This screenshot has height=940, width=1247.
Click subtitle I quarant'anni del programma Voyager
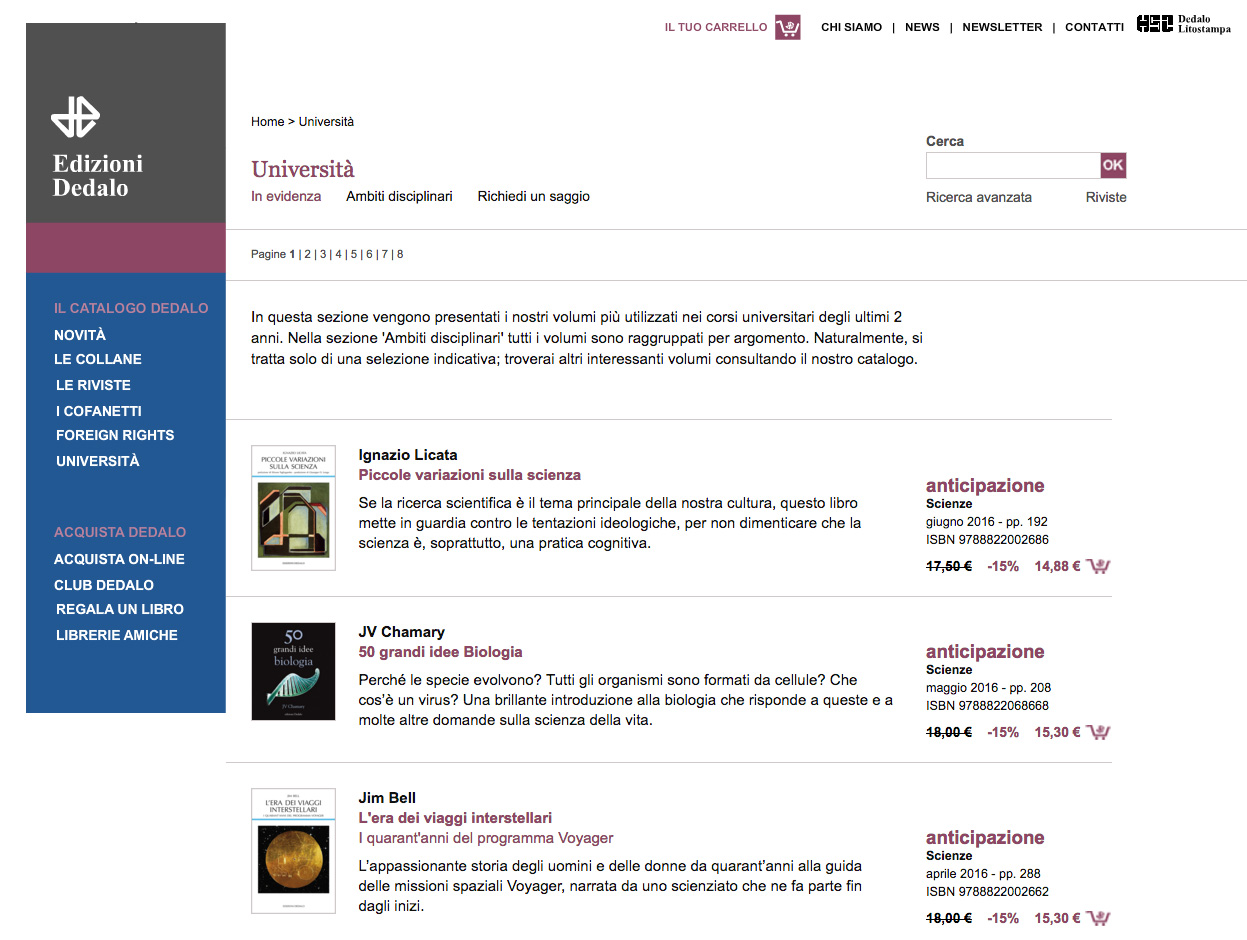pos(486,838)
